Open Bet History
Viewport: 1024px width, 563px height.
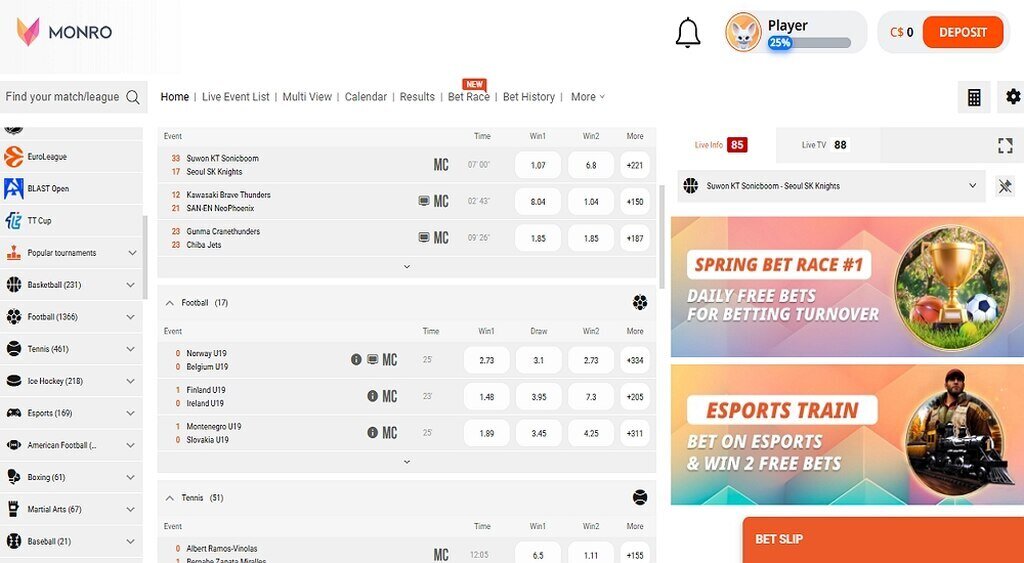pos(529,97)
